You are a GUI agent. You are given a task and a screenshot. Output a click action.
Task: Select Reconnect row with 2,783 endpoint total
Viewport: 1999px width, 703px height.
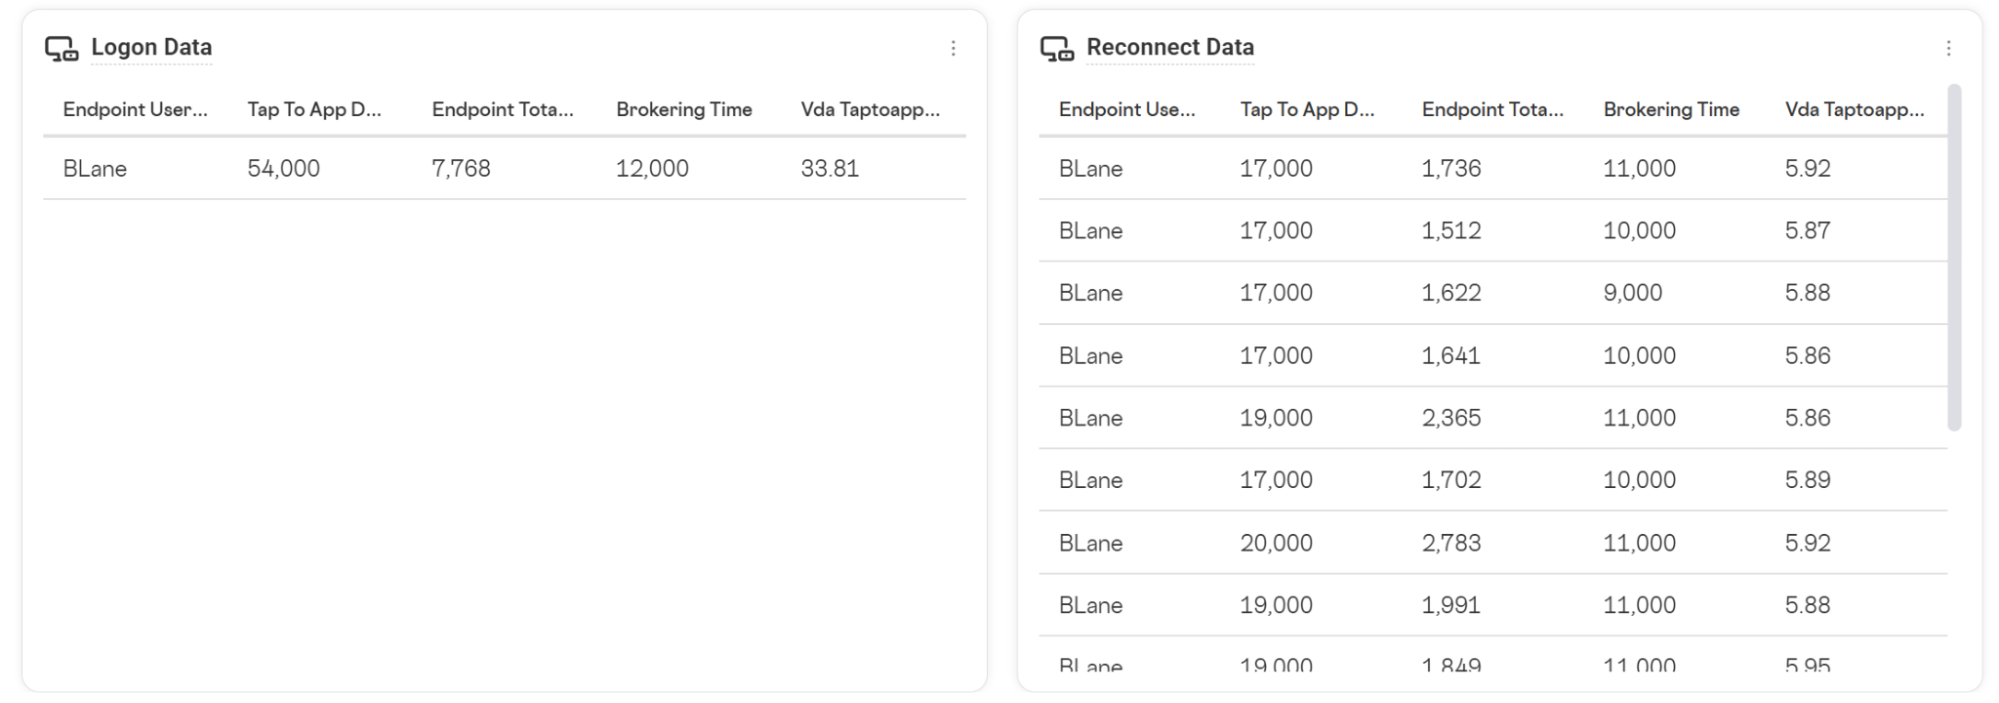pyautogui.click(x=1493, y=543)
